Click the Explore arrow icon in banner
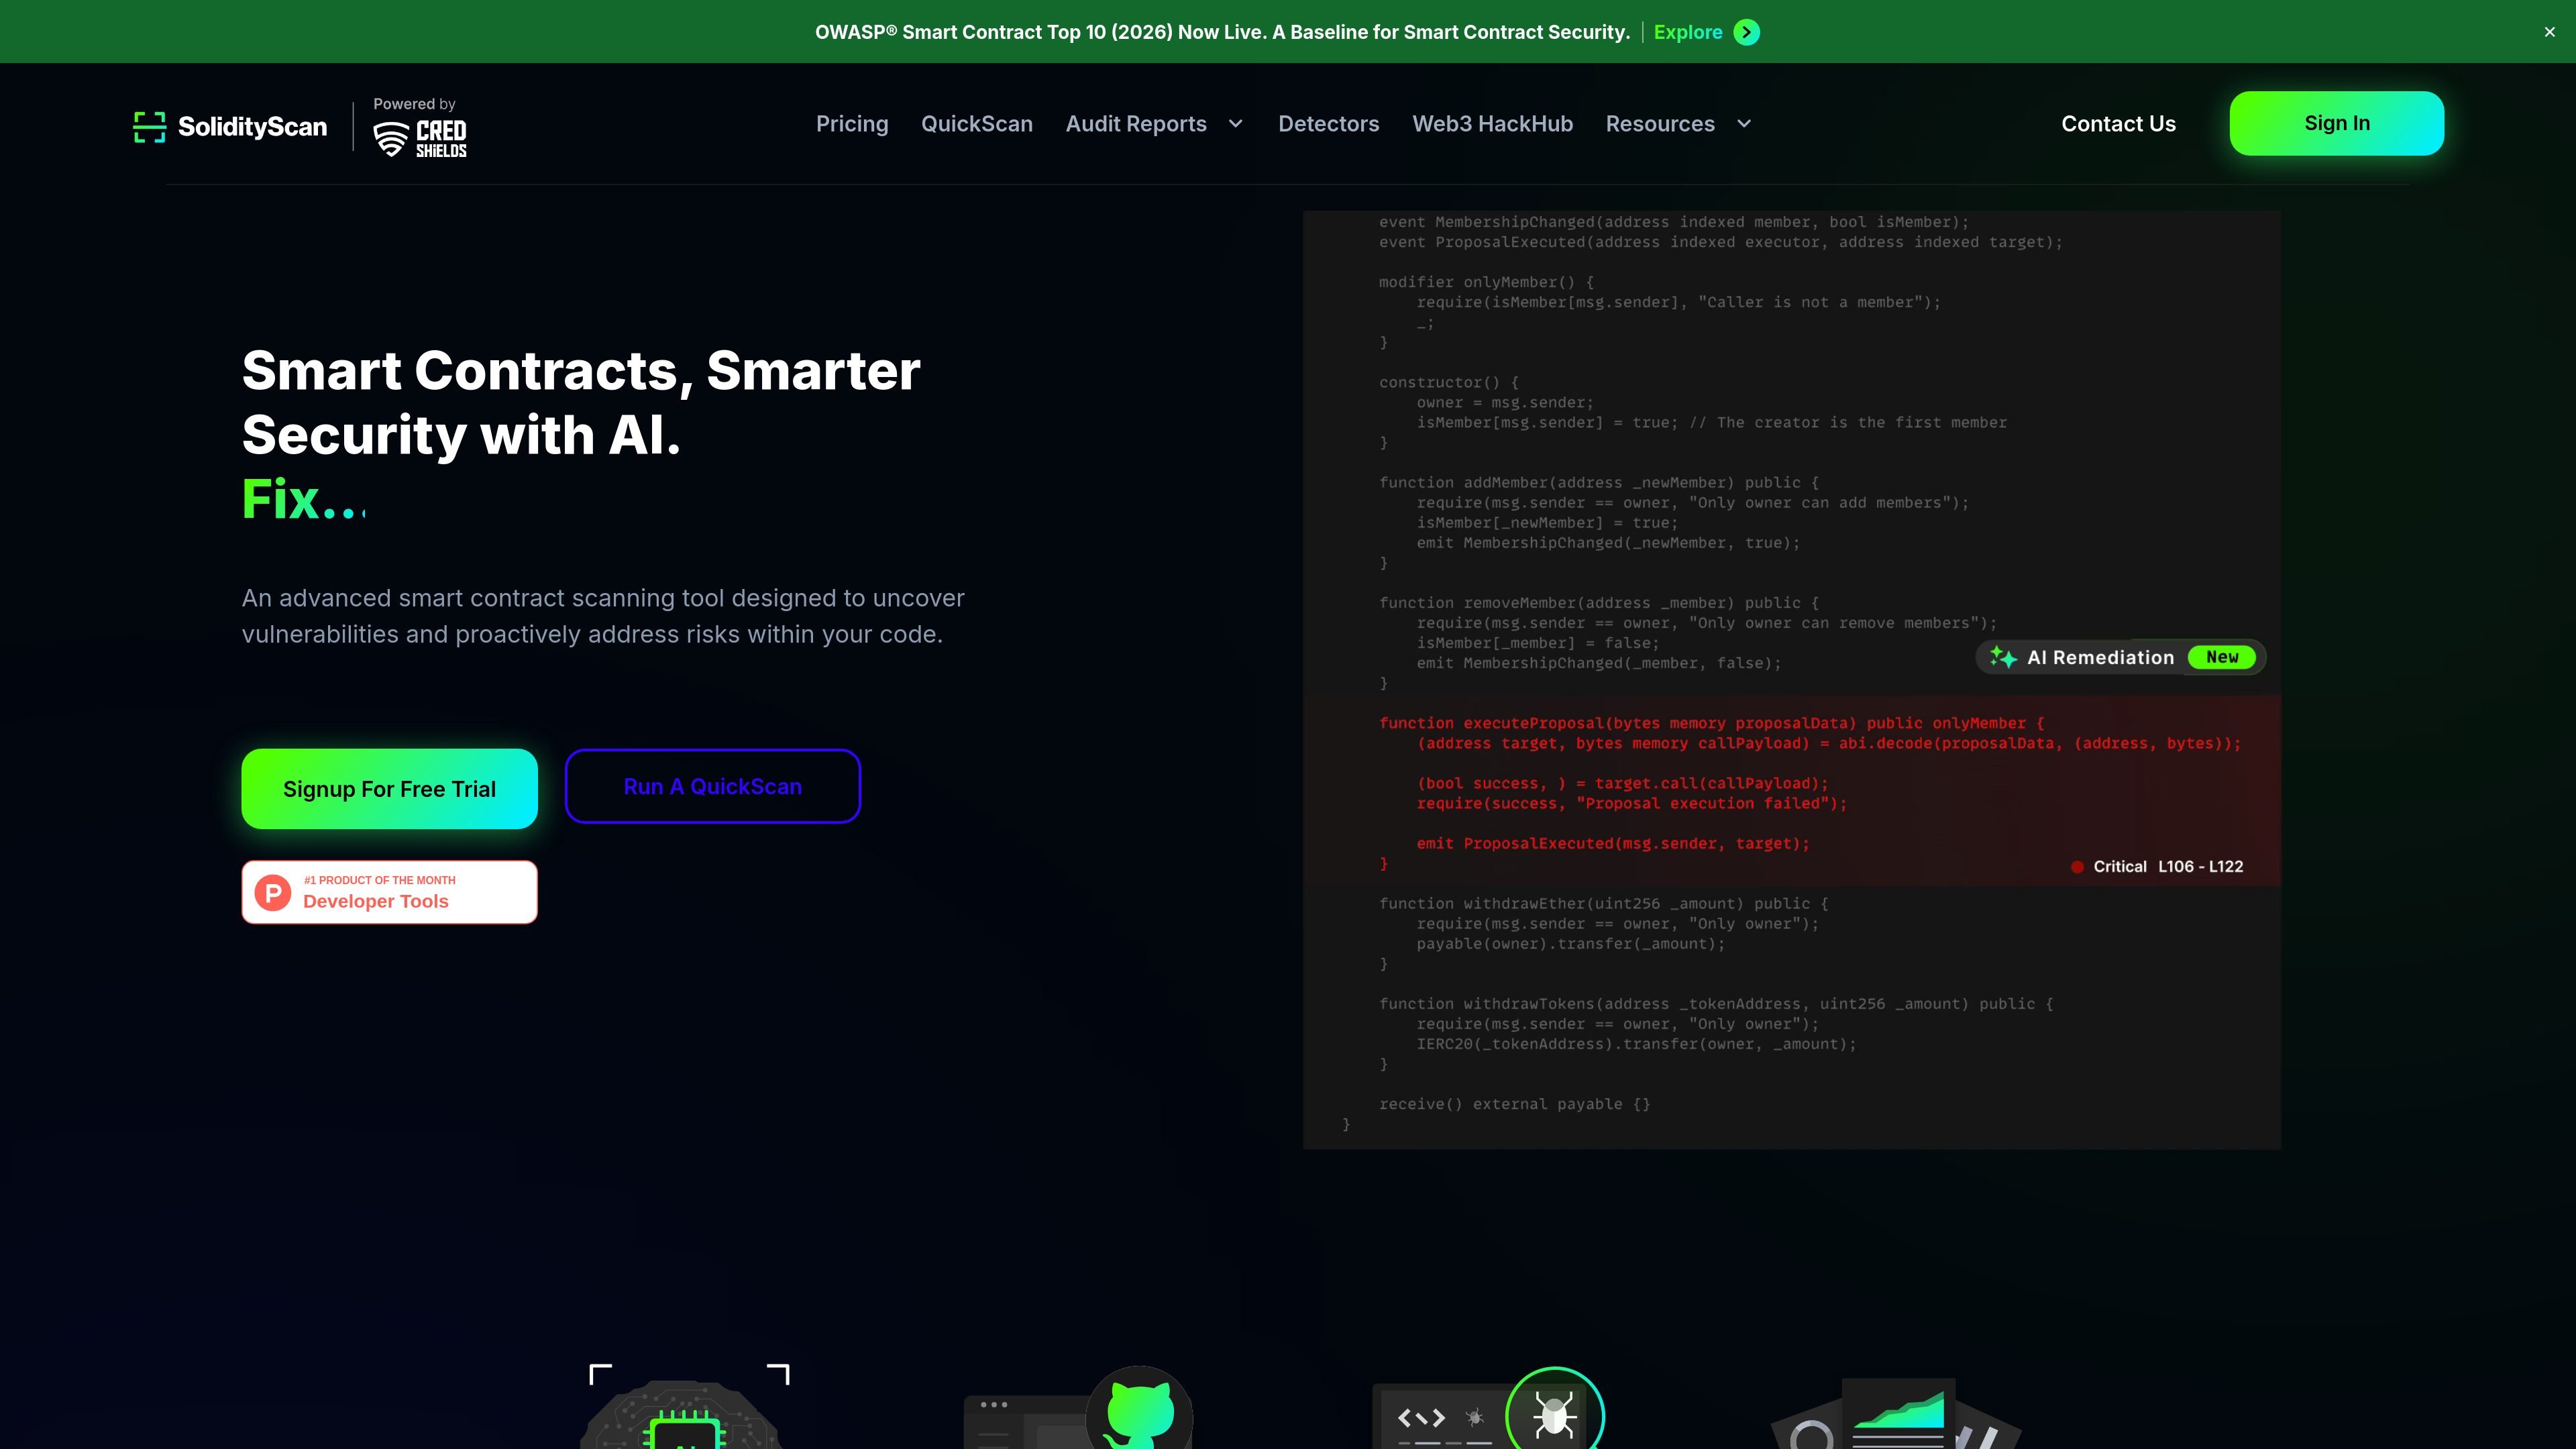Viewport: 2576px width, 1449px height. 1746,32
